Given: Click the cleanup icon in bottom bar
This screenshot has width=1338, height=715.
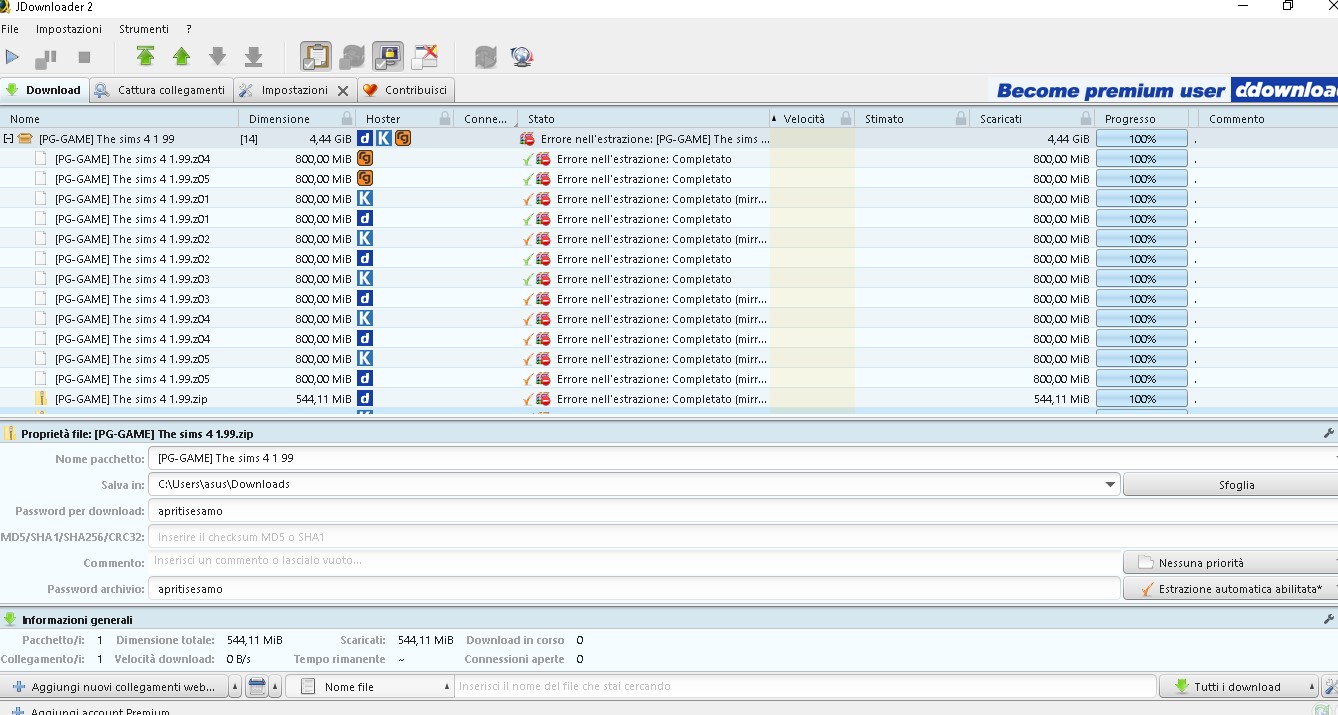Looking at the screenshot, I should click(x=257, y=687).
